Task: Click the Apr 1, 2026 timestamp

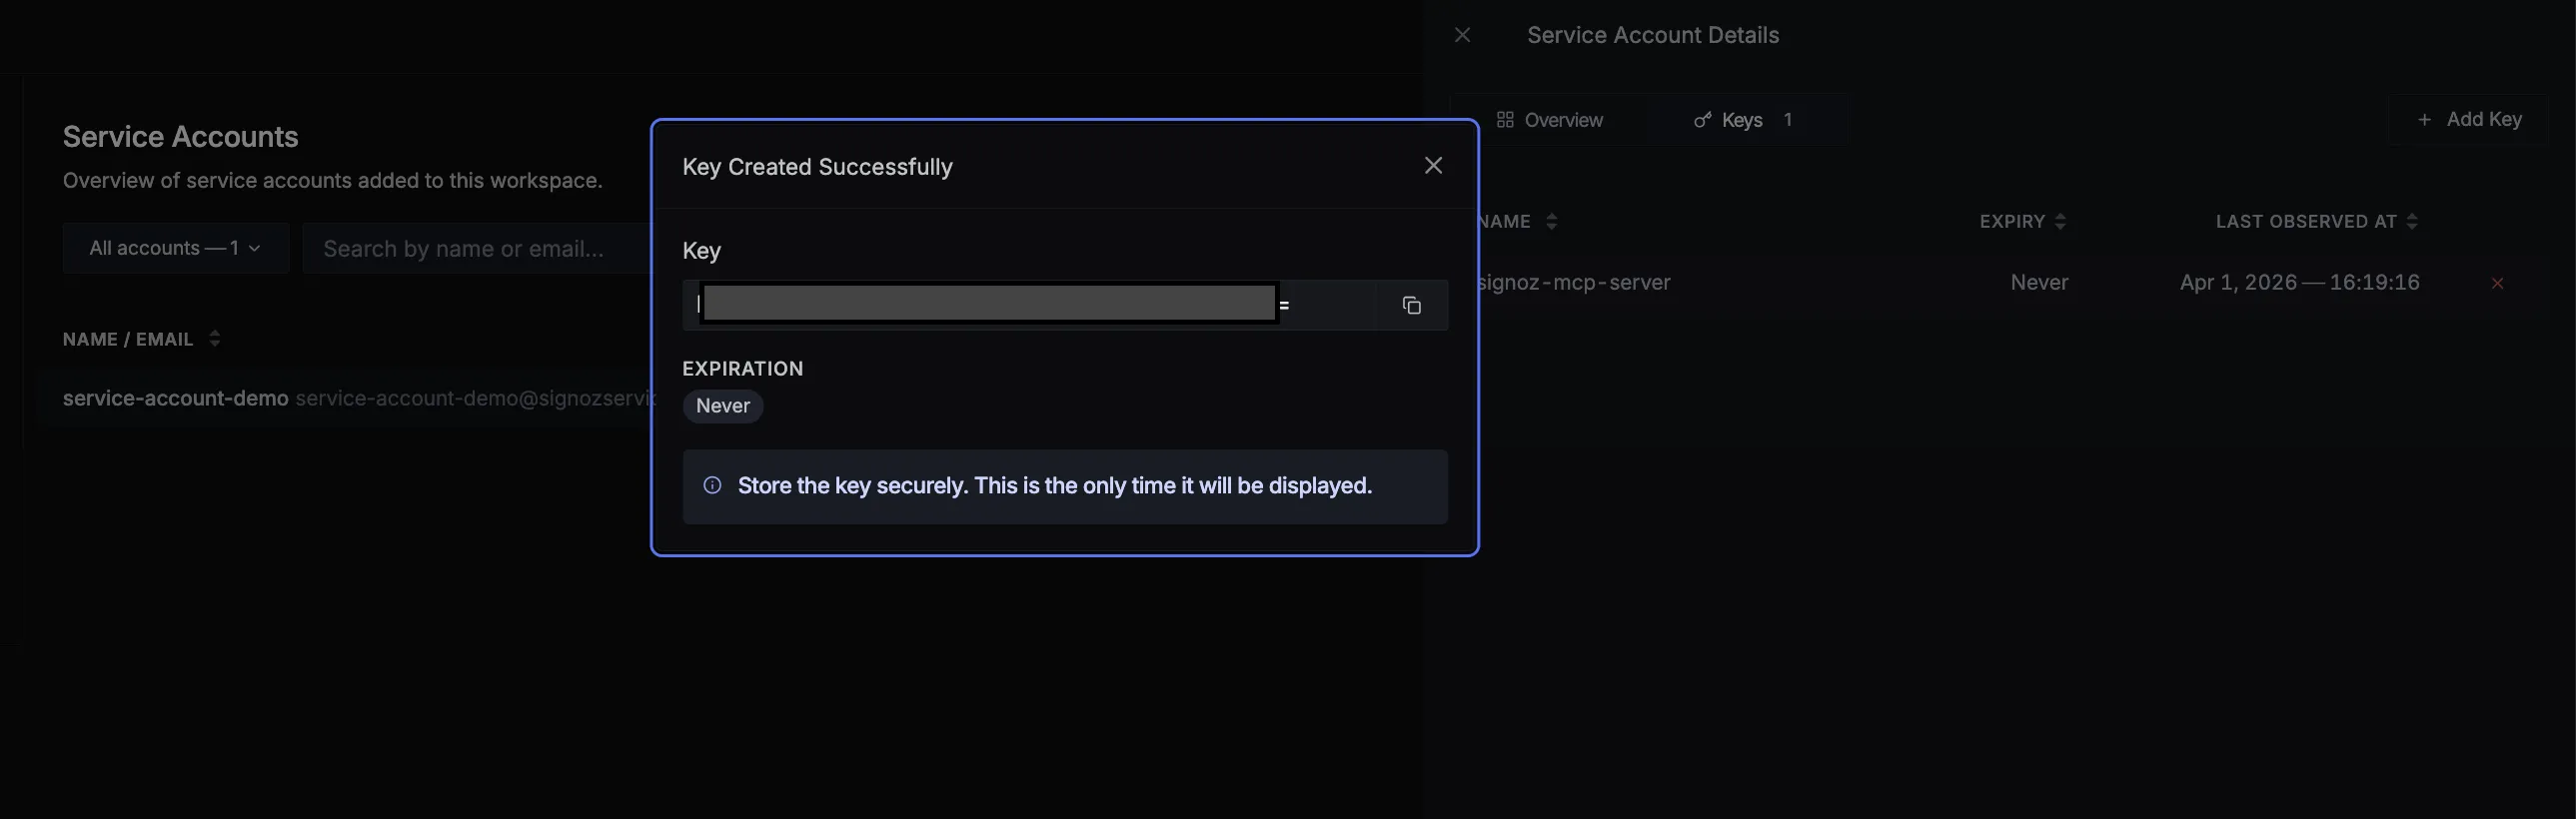Action: coord(2299,283)
